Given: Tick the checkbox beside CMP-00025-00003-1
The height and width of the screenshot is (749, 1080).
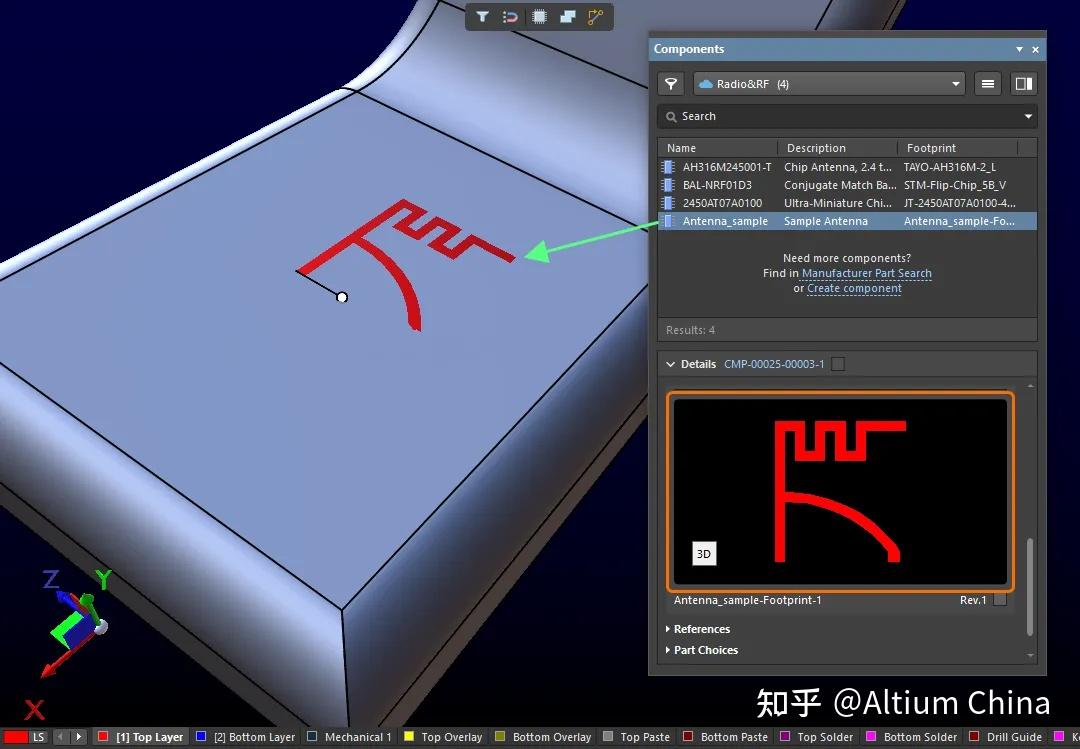Looking at the screenshot, I should pyautogui.click(x=838, y=364).
